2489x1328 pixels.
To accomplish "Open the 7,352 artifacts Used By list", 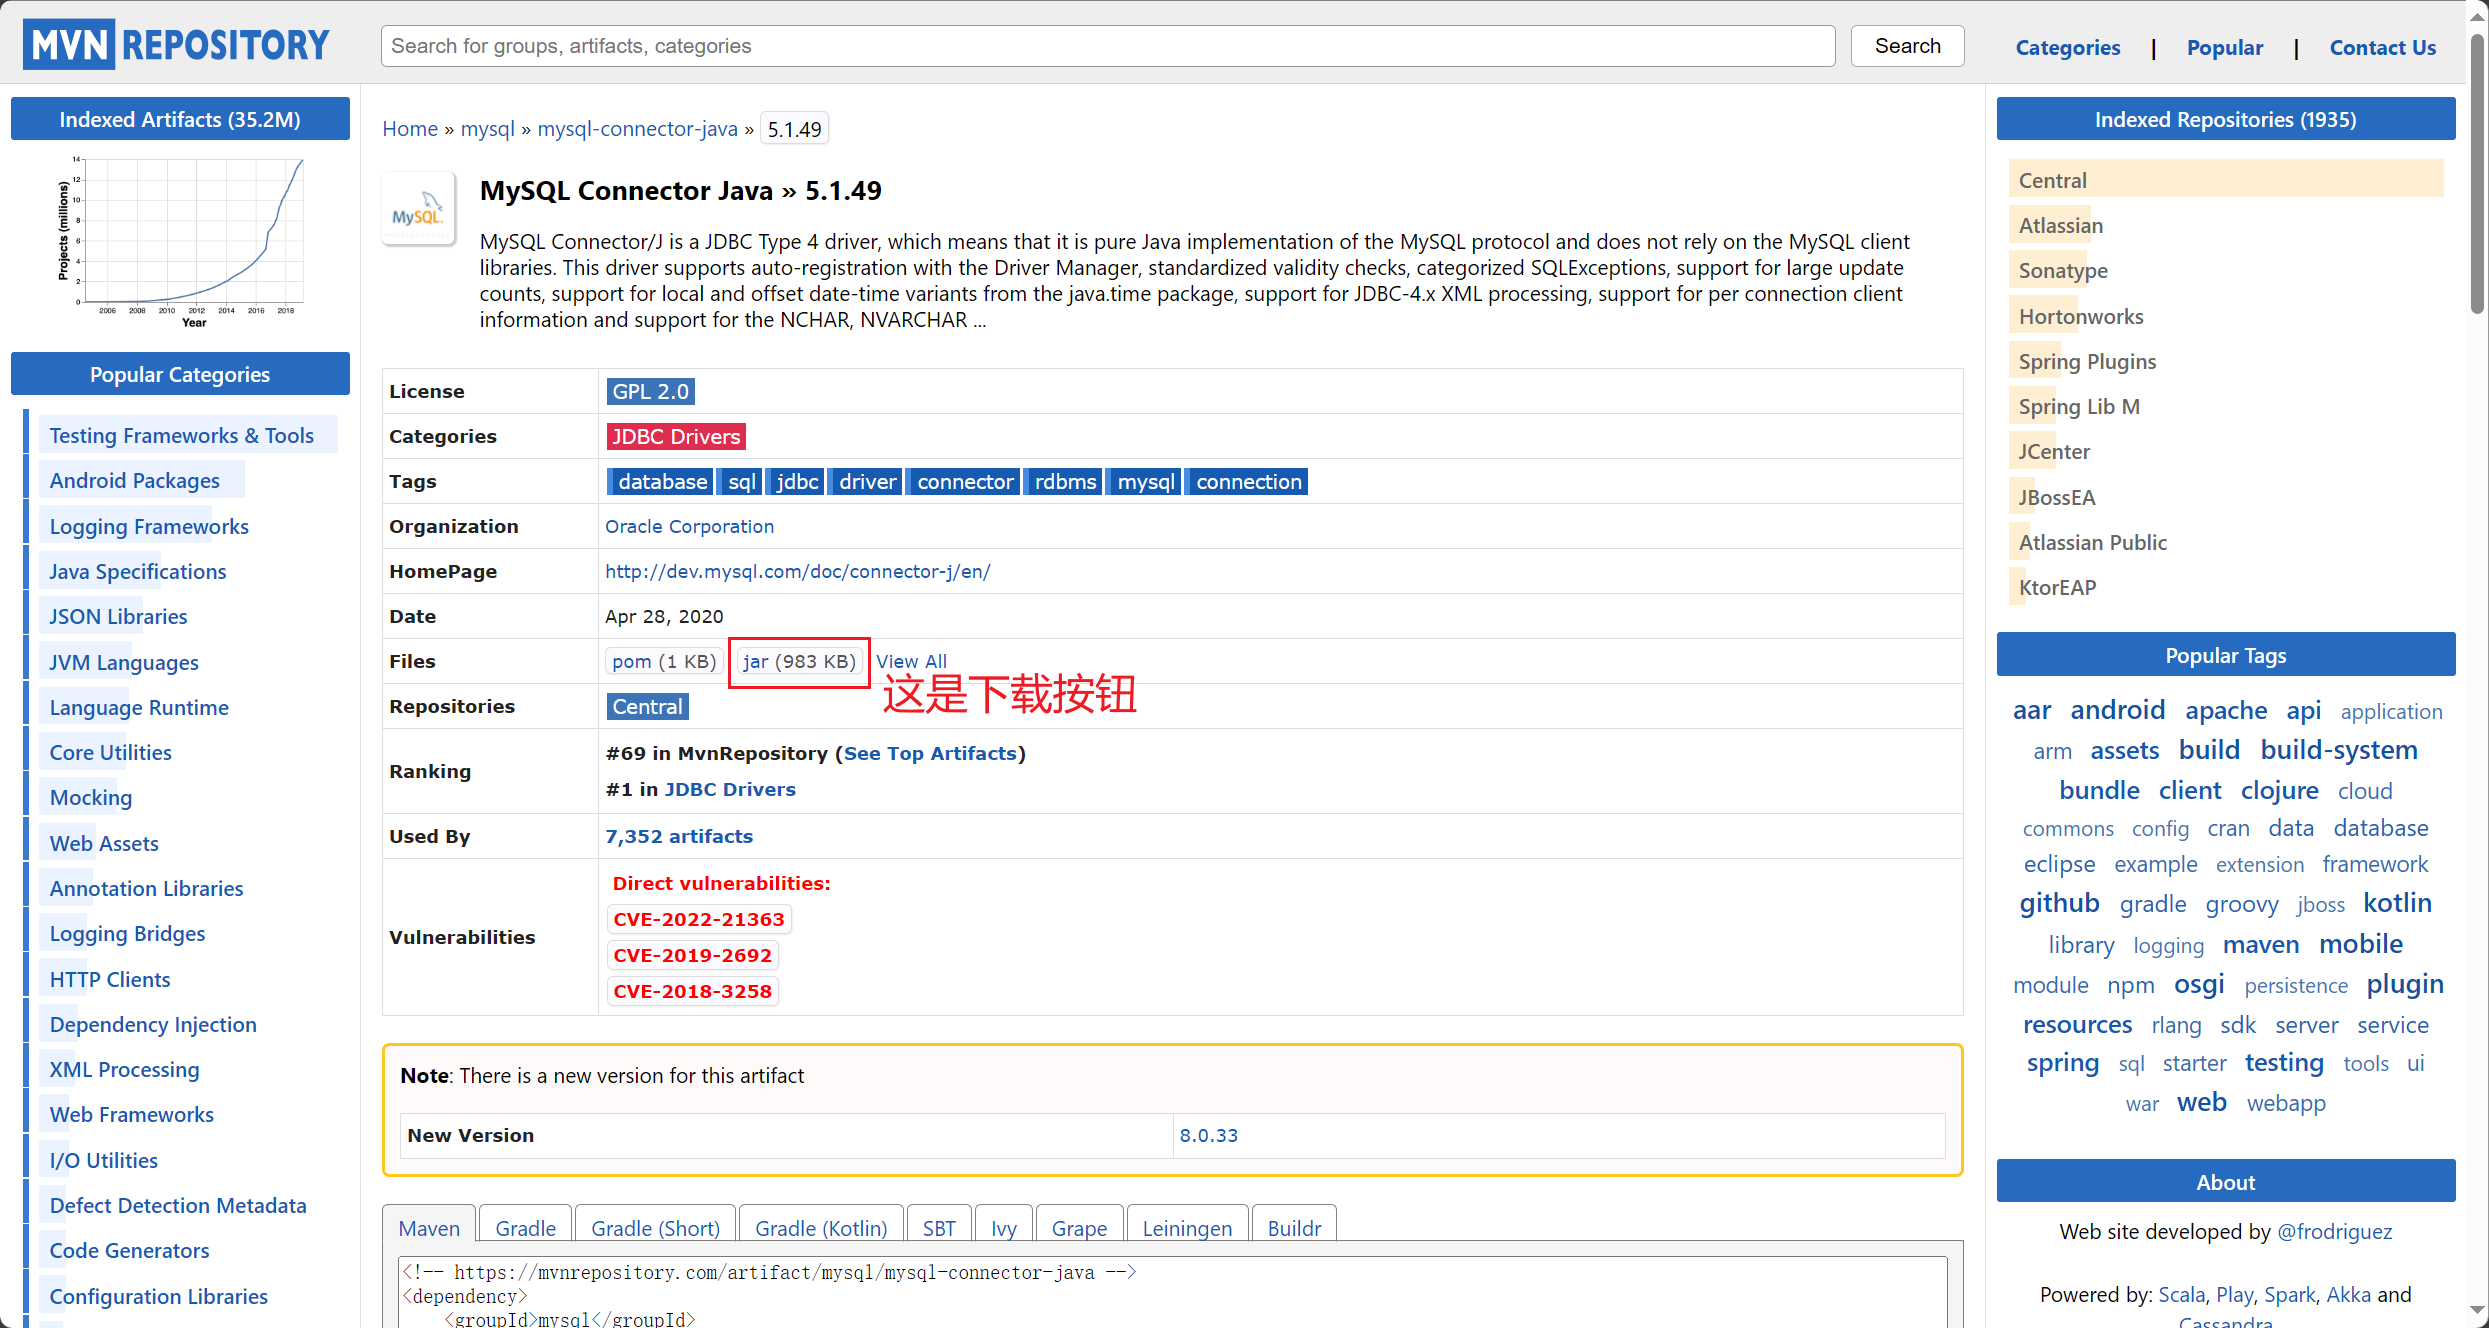I will [679, 836].
